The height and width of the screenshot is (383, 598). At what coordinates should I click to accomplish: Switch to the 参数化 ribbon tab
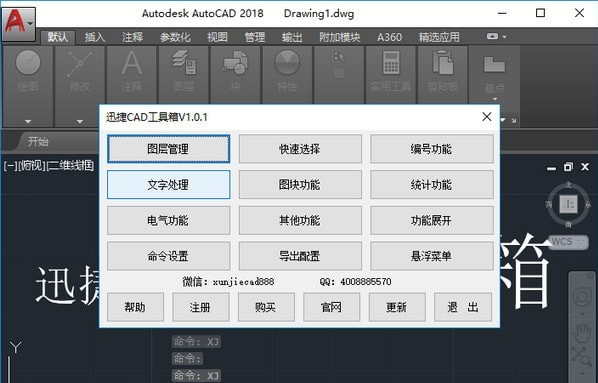pyautogui.click(x=175, y=37)
